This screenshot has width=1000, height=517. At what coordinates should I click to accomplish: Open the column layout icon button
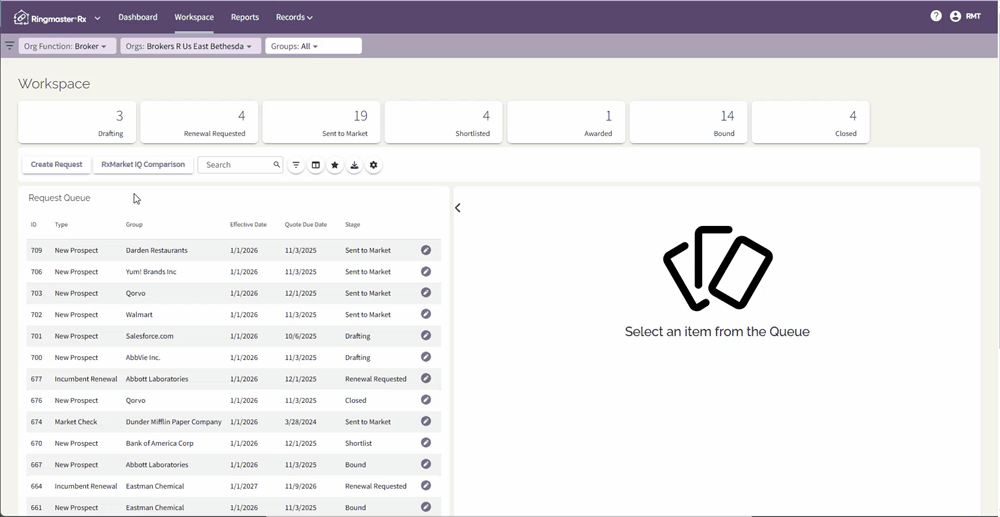[315, 165]
